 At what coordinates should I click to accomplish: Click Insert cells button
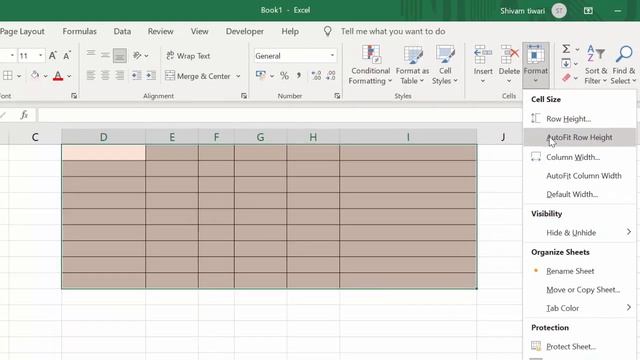click(483, 65)
